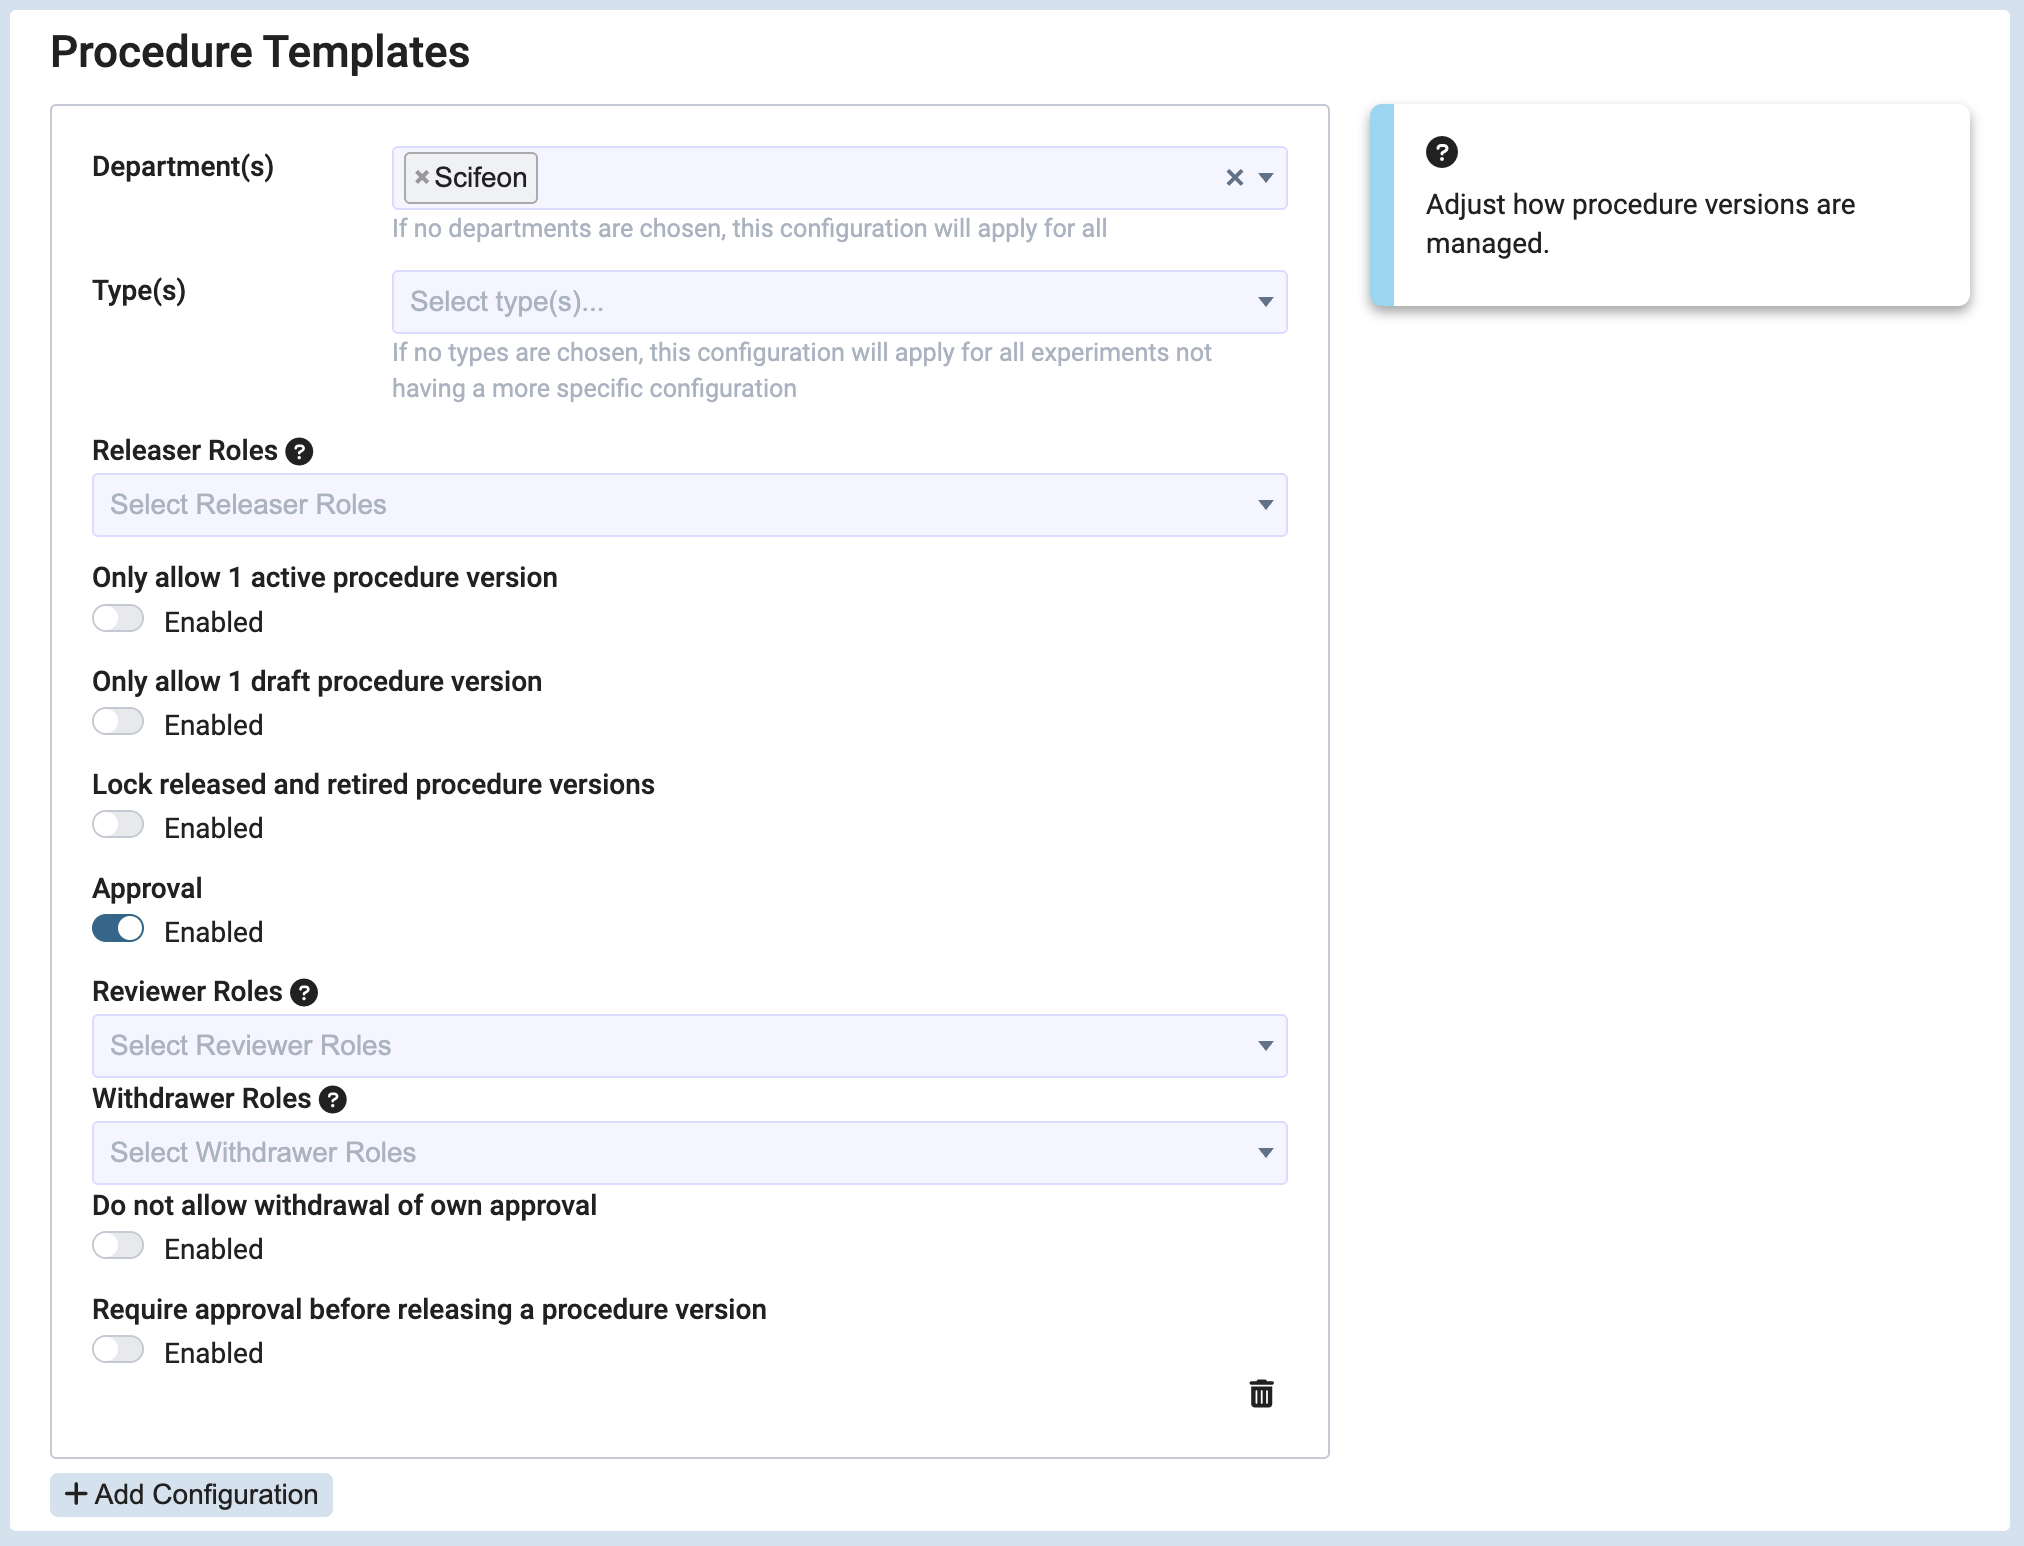Toggle do not allow withdrawal of own approval
2024x1546 pixels.
tap(118, 1246)
